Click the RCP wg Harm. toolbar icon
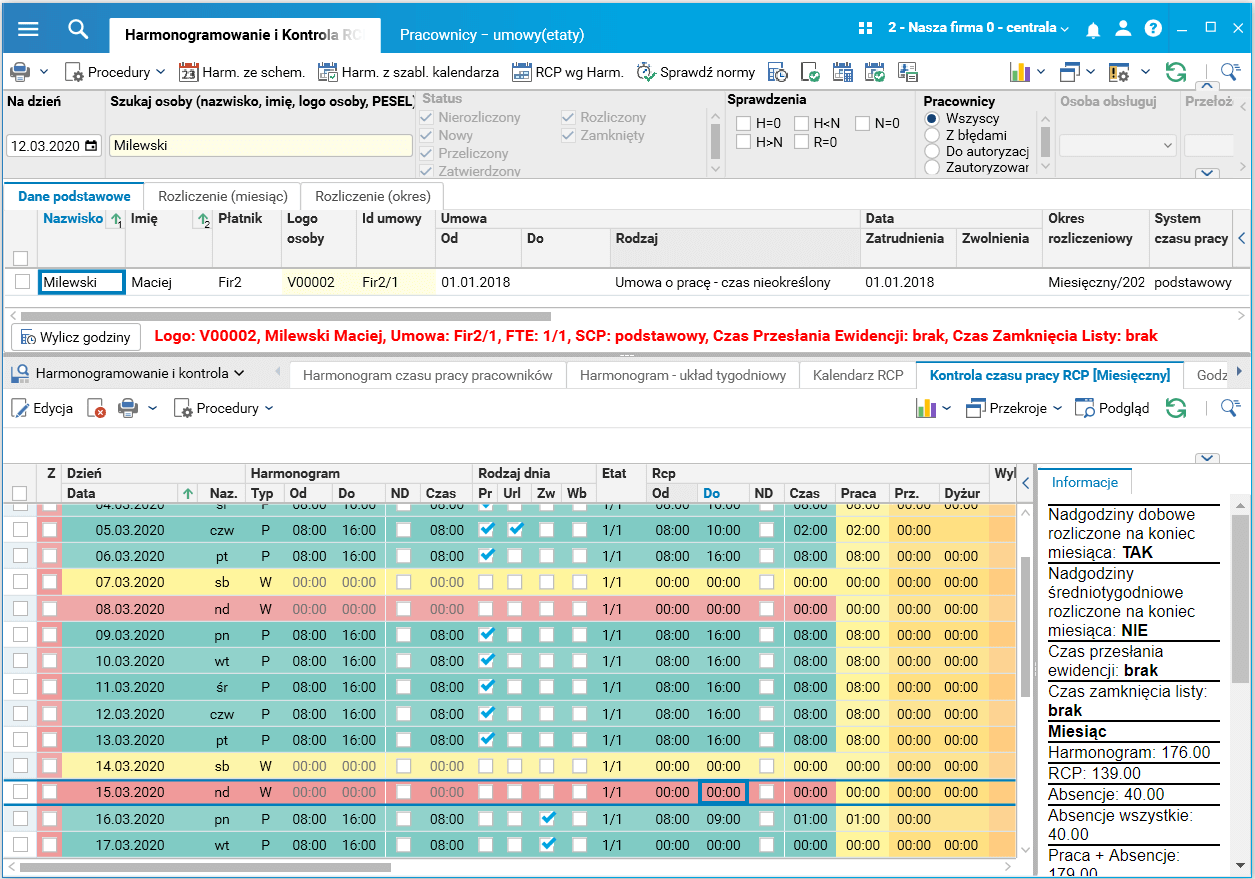 (x=521, y=72)
